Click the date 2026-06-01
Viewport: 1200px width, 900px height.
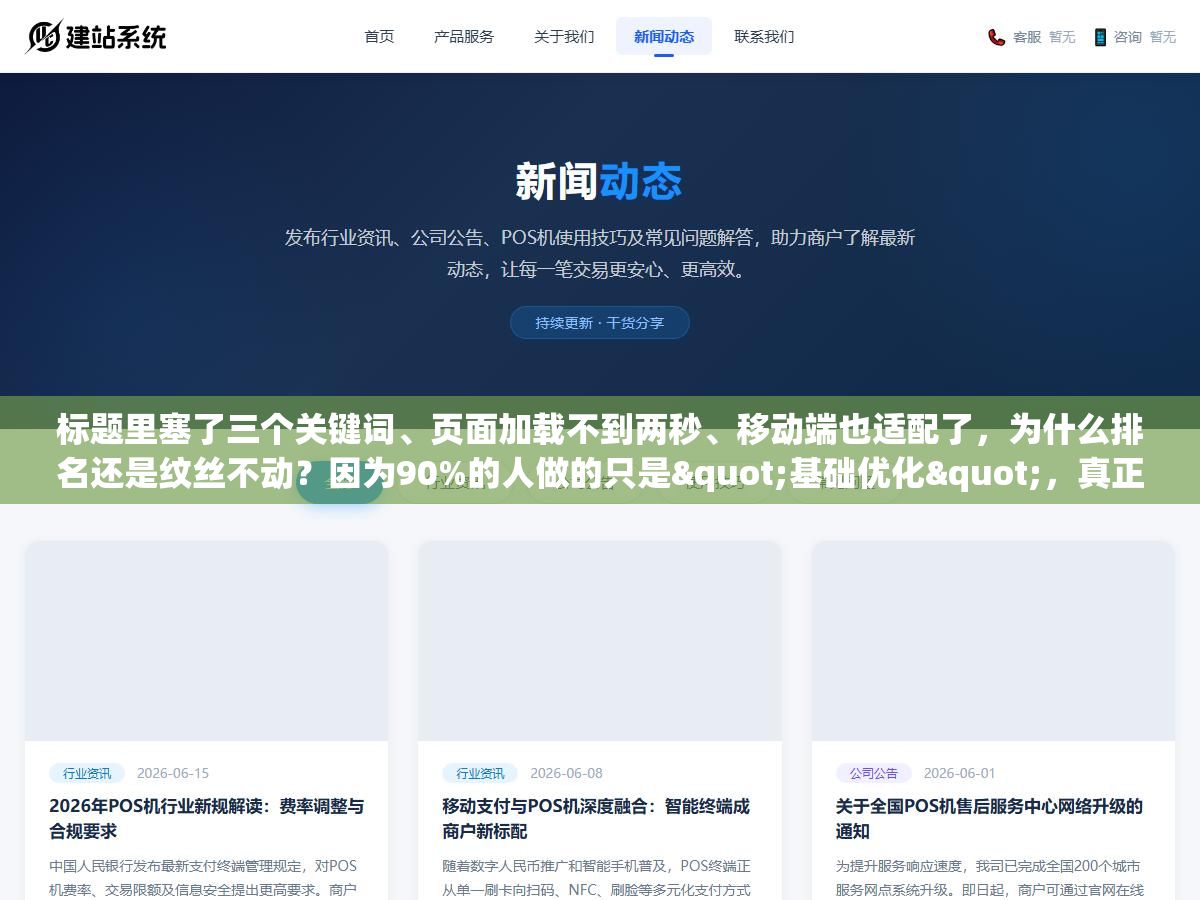click(960, 773)
